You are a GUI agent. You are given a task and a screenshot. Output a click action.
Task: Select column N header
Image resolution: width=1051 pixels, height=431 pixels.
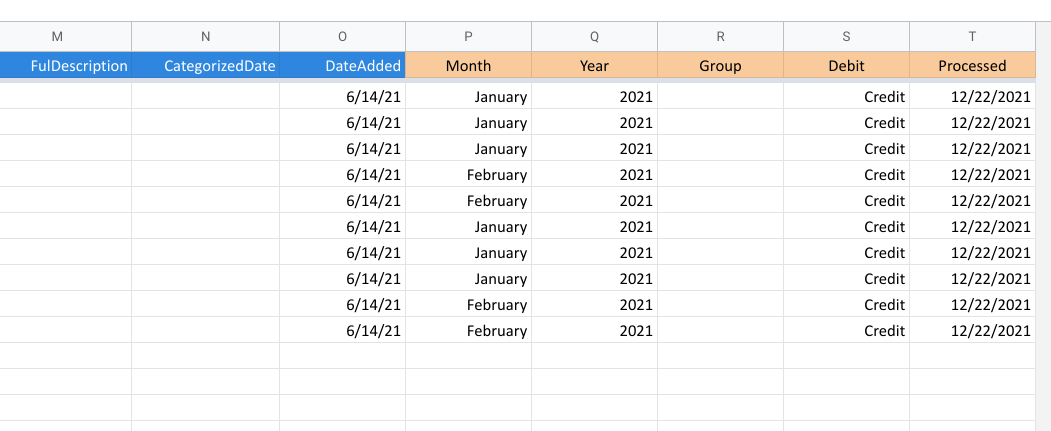pyautogui.click(x=206, y=37)
